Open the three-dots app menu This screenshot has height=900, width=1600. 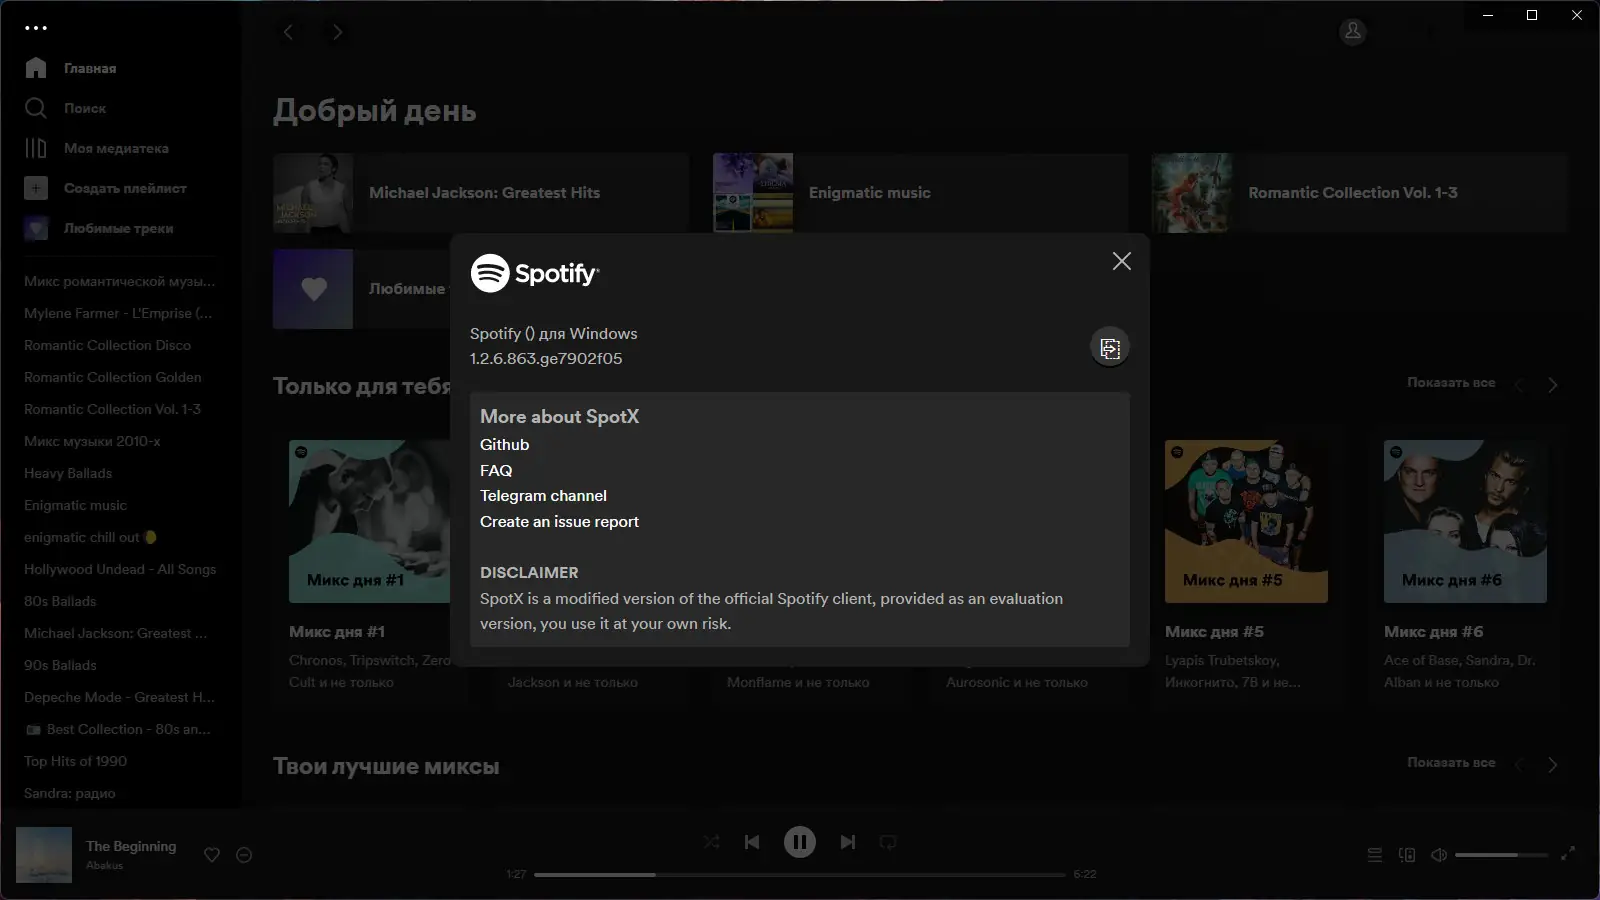36,28
